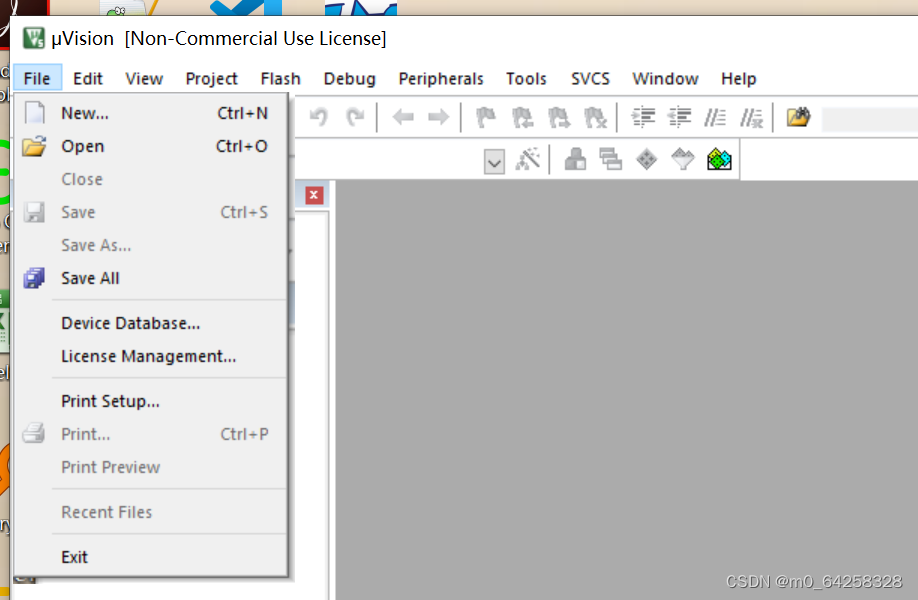Go to previous bookmark icon
918x600 pixels.
coord(522,117)
